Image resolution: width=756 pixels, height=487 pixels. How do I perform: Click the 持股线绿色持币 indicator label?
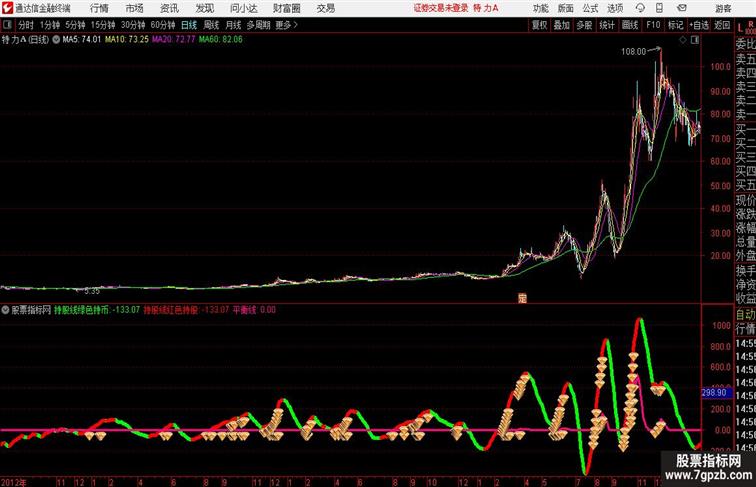tap(96, 310)
